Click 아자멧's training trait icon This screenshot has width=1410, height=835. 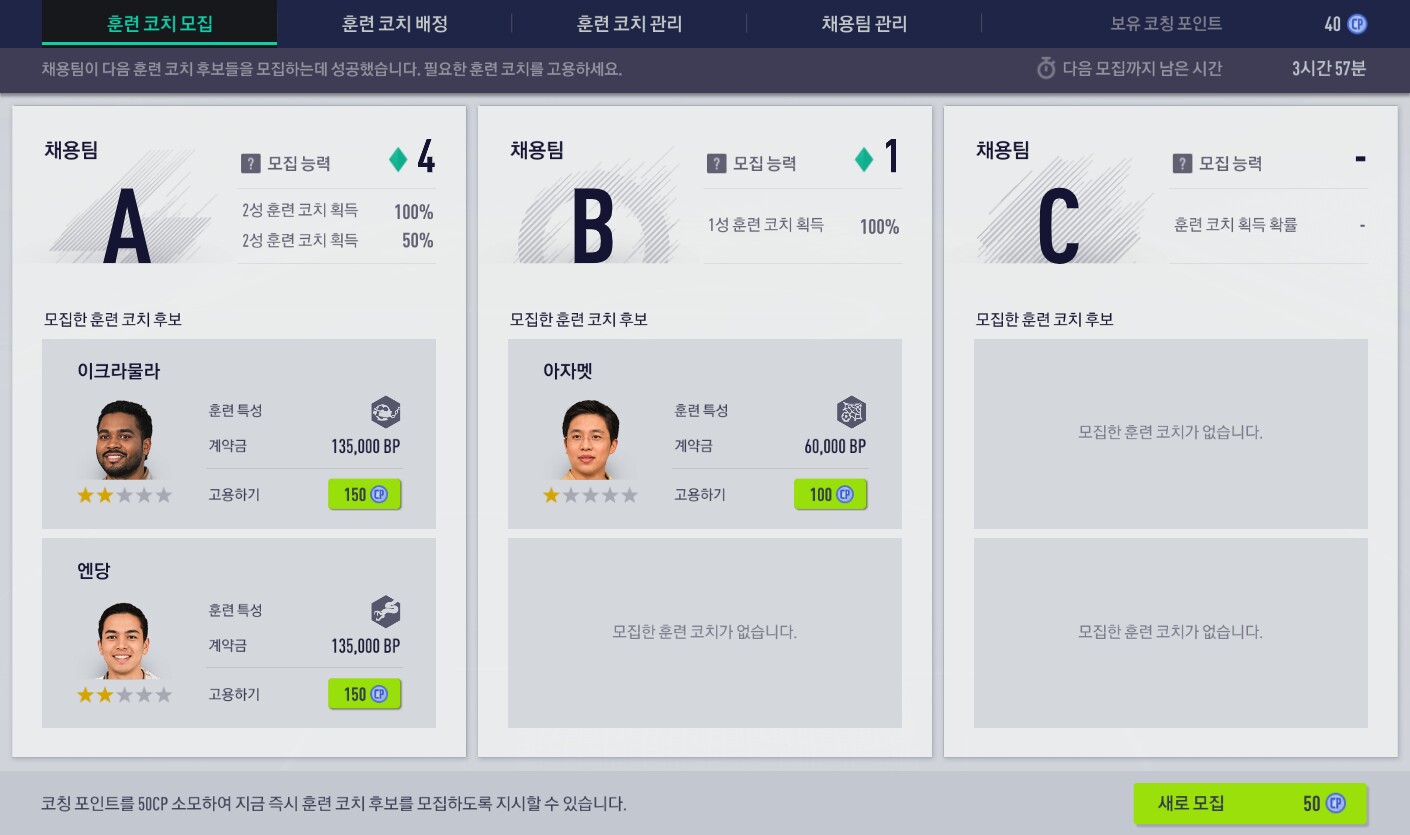[851, 411]
